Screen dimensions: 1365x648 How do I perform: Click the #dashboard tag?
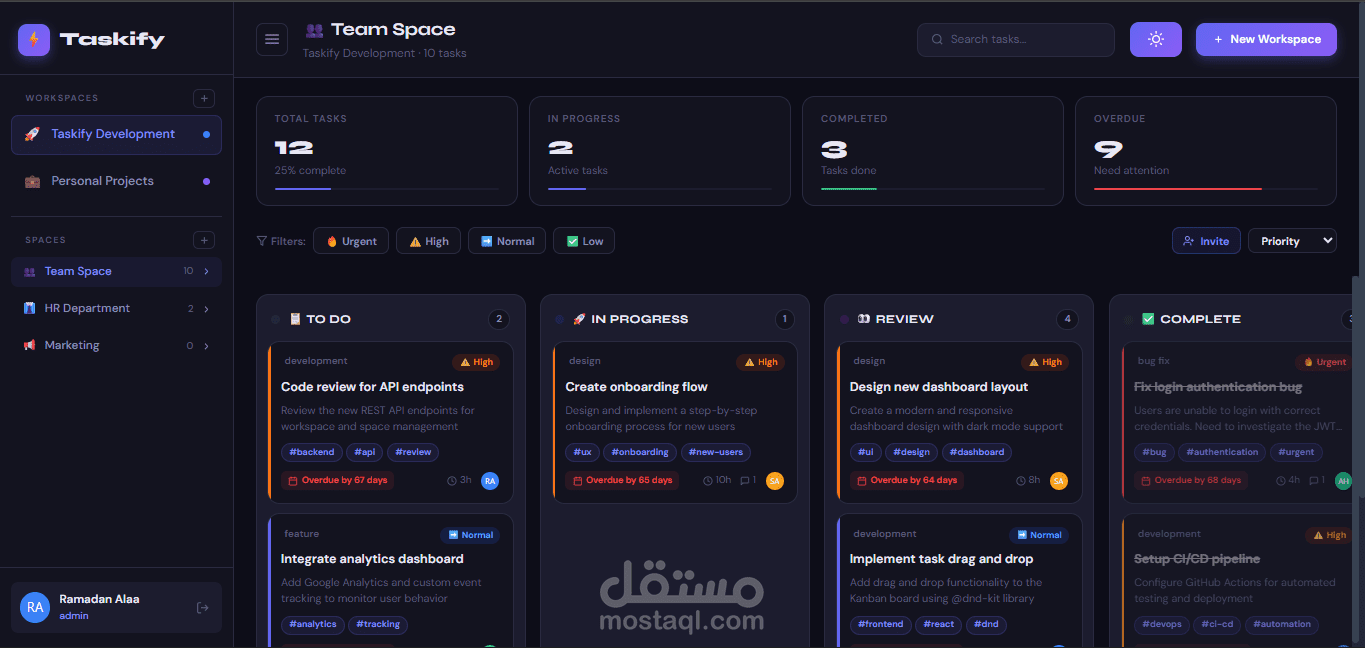pyautogui.click(x=977, y=452)
